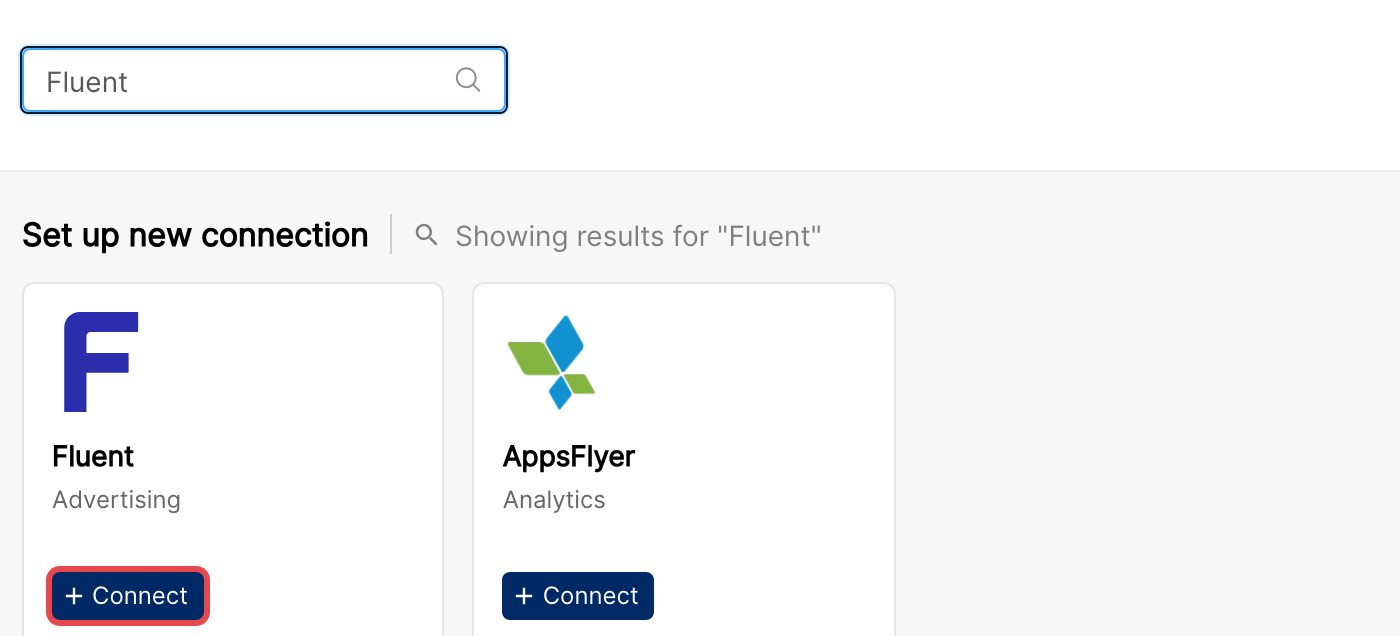The width and height of the screenshot is (1400, 636).
Task: Click the "Advertising" category label
Action: (116, 500)
